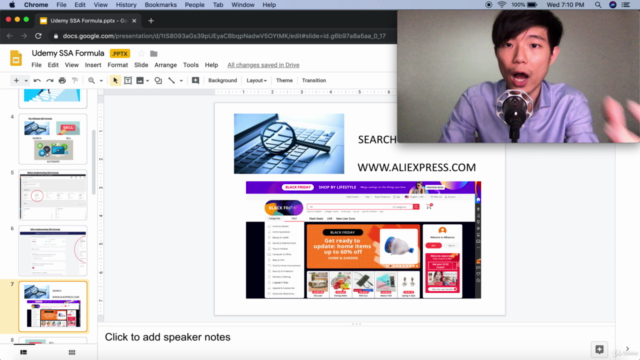Select the Text box tool
The image size is (640, 360).
128,80
